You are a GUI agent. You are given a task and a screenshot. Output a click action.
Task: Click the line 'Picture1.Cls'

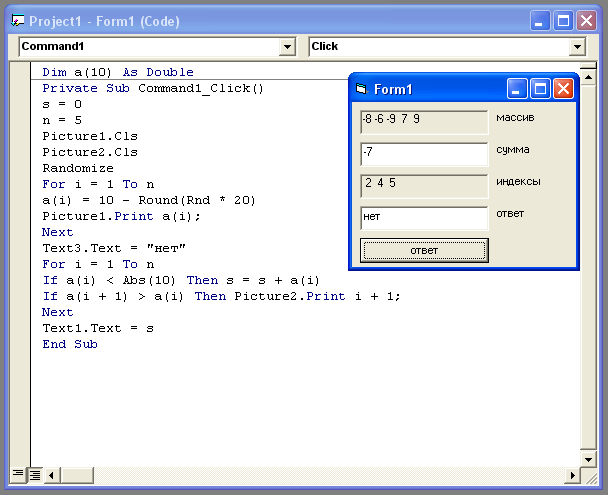pos(90,136)
